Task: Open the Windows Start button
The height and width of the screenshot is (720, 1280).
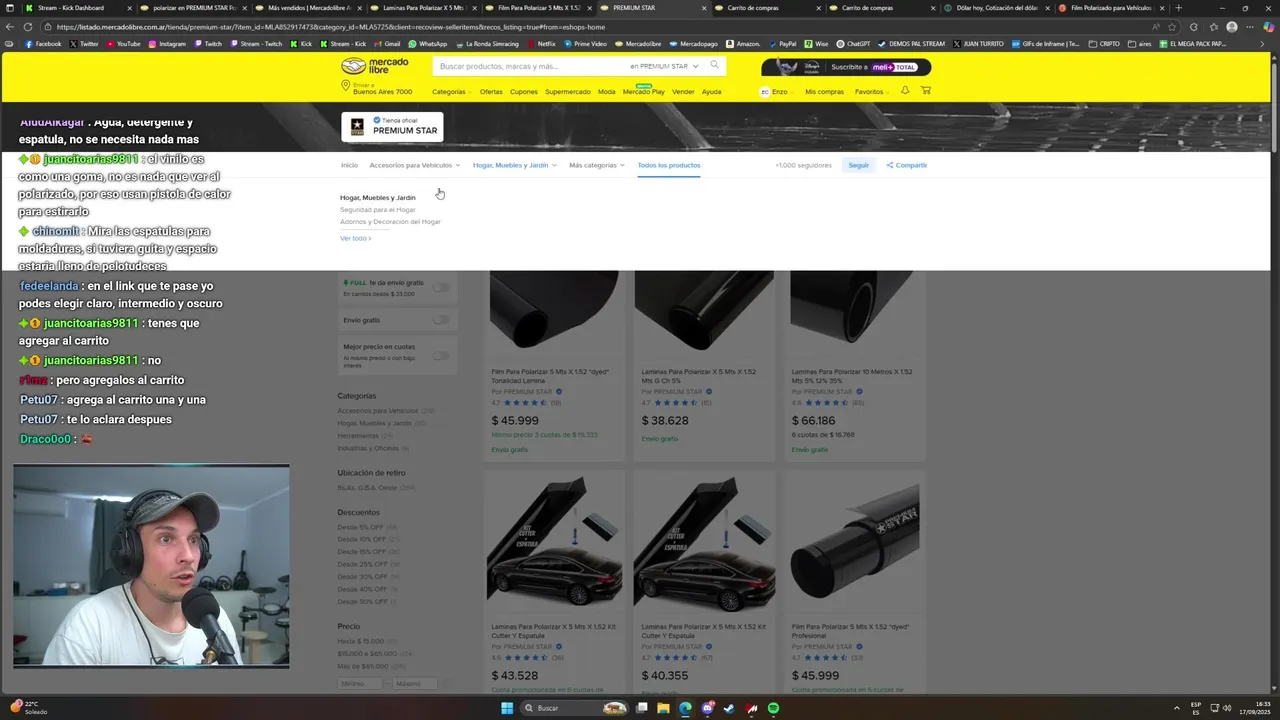Action: [x=507, y=708]
